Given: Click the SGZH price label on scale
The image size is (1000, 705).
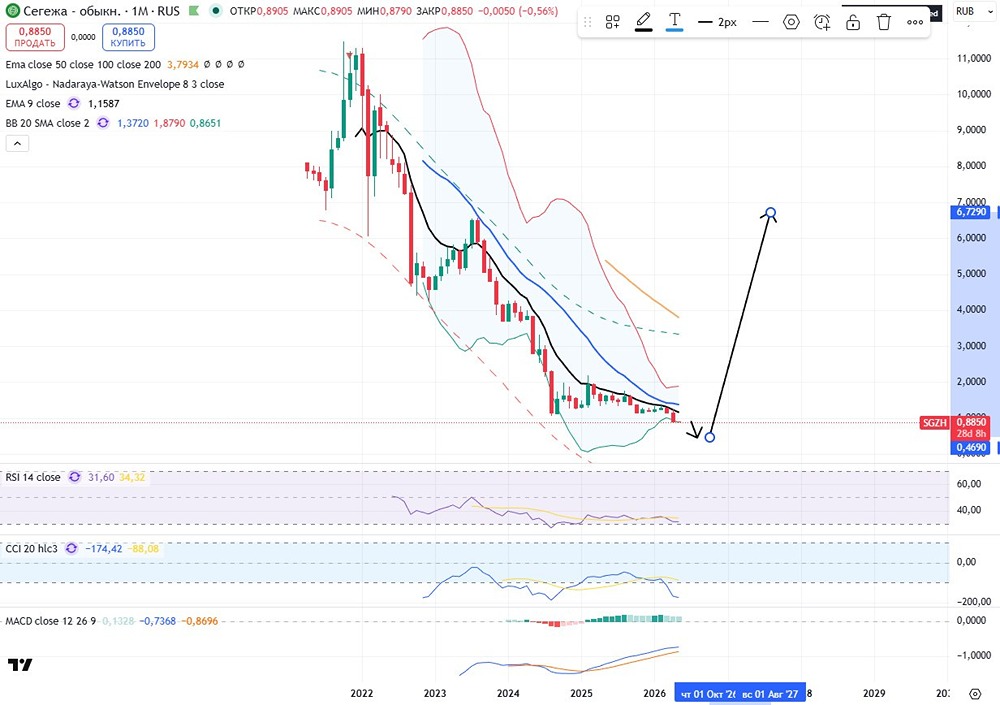Looking at the screenshot, I should pyautogui.click(x=935, y=423).
